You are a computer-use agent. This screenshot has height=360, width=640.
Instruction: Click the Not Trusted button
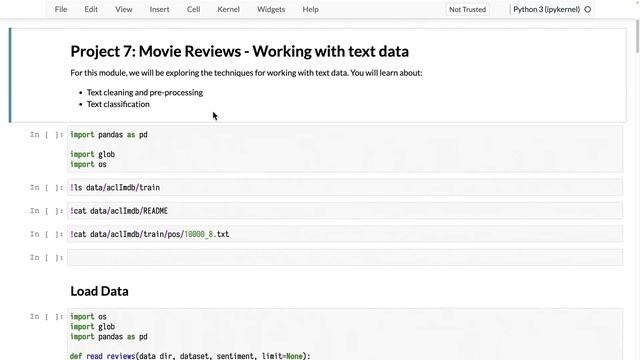pos(467,9)
